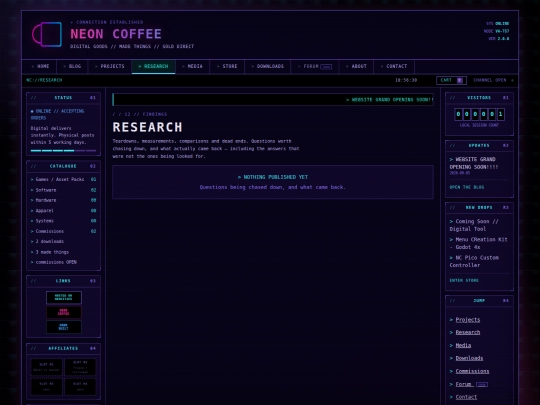The width and height of the screenshot is (540, 405).
Task: Click affiliate Slot 02
Action: tap(80, 367)
